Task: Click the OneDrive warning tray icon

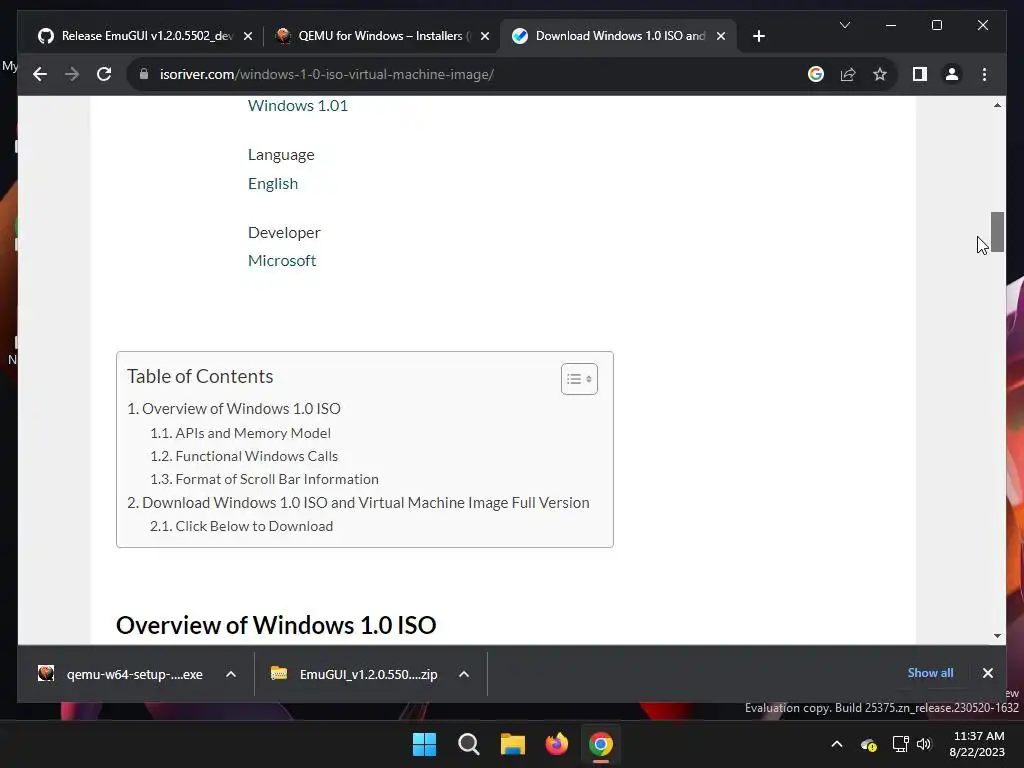Action: [869, 744]
